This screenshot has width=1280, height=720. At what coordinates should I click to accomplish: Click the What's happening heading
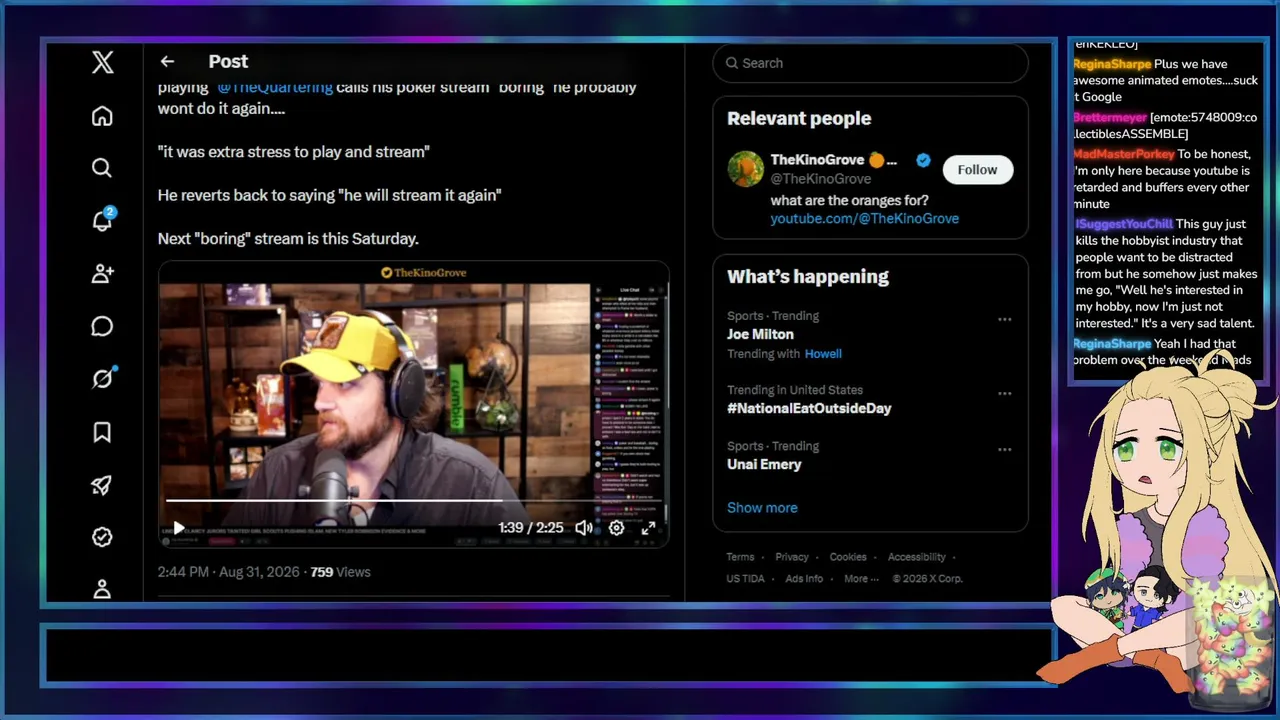pyautogui.click(x=808, y=277)
